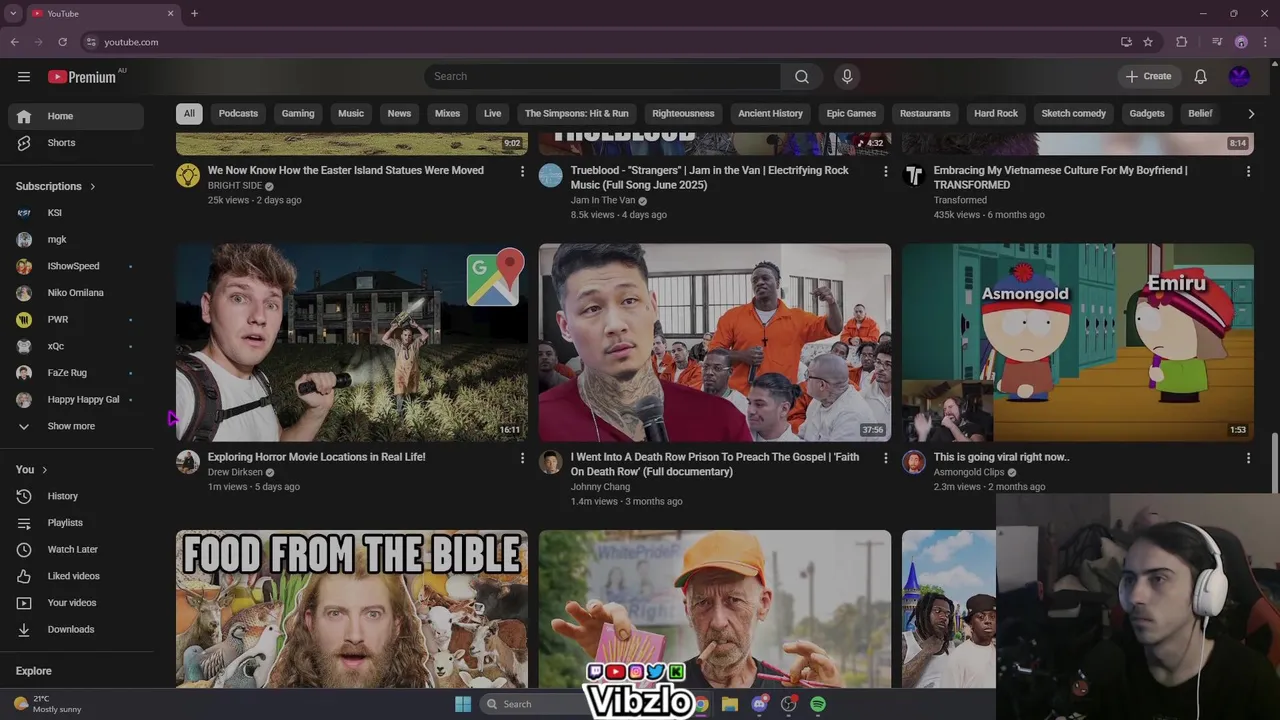Select The Simpsons: Hit & Run chip
The height and width of the screenshot is (720, 1280).
577,114
